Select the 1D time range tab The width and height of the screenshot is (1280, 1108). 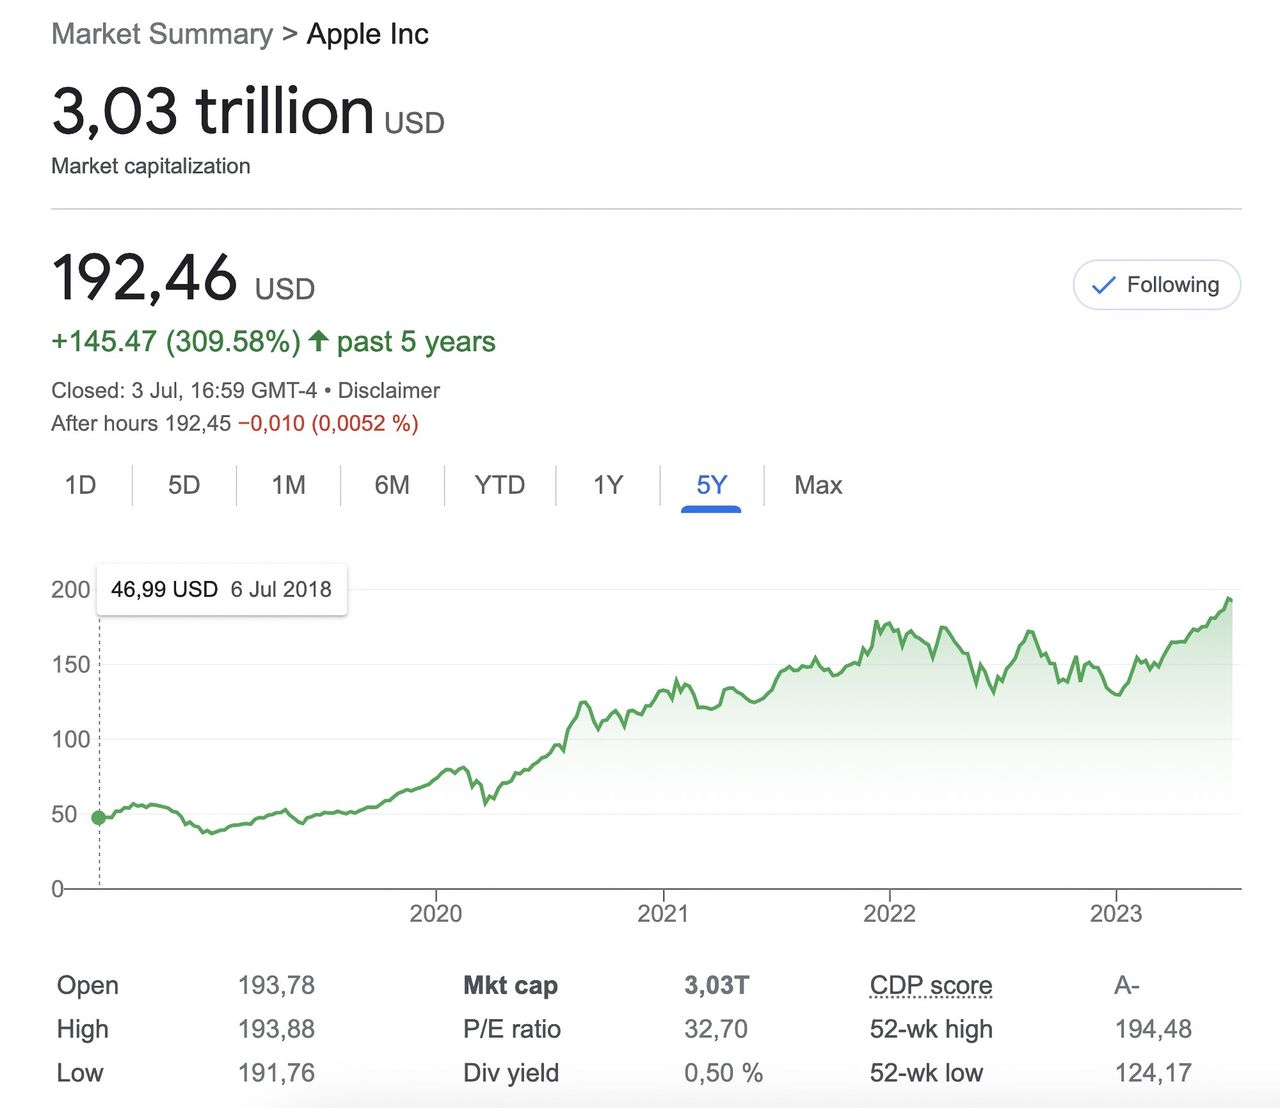(x=80, y=485)
